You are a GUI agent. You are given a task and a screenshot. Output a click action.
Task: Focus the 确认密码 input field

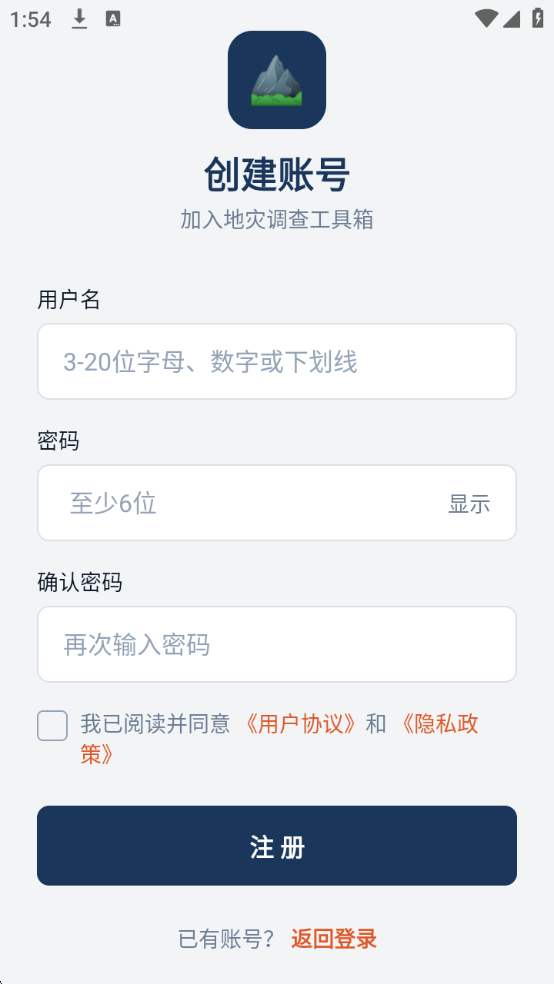pyautogui.click(x=277, y=644)
